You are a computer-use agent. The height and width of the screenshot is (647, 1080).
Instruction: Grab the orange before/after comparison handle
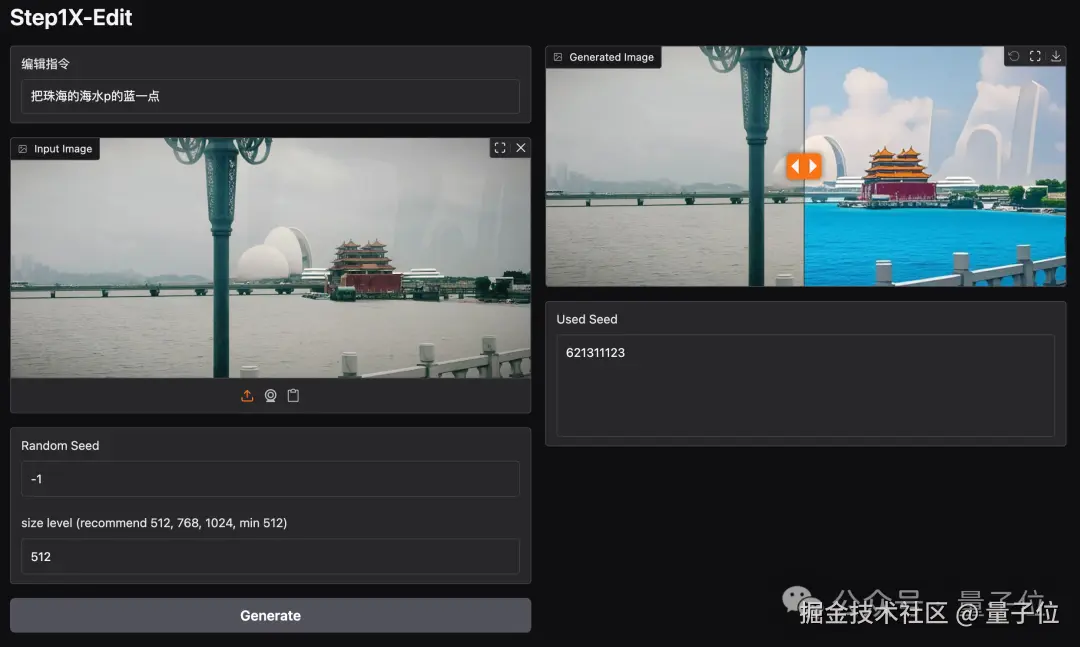(x=804, y=166)
